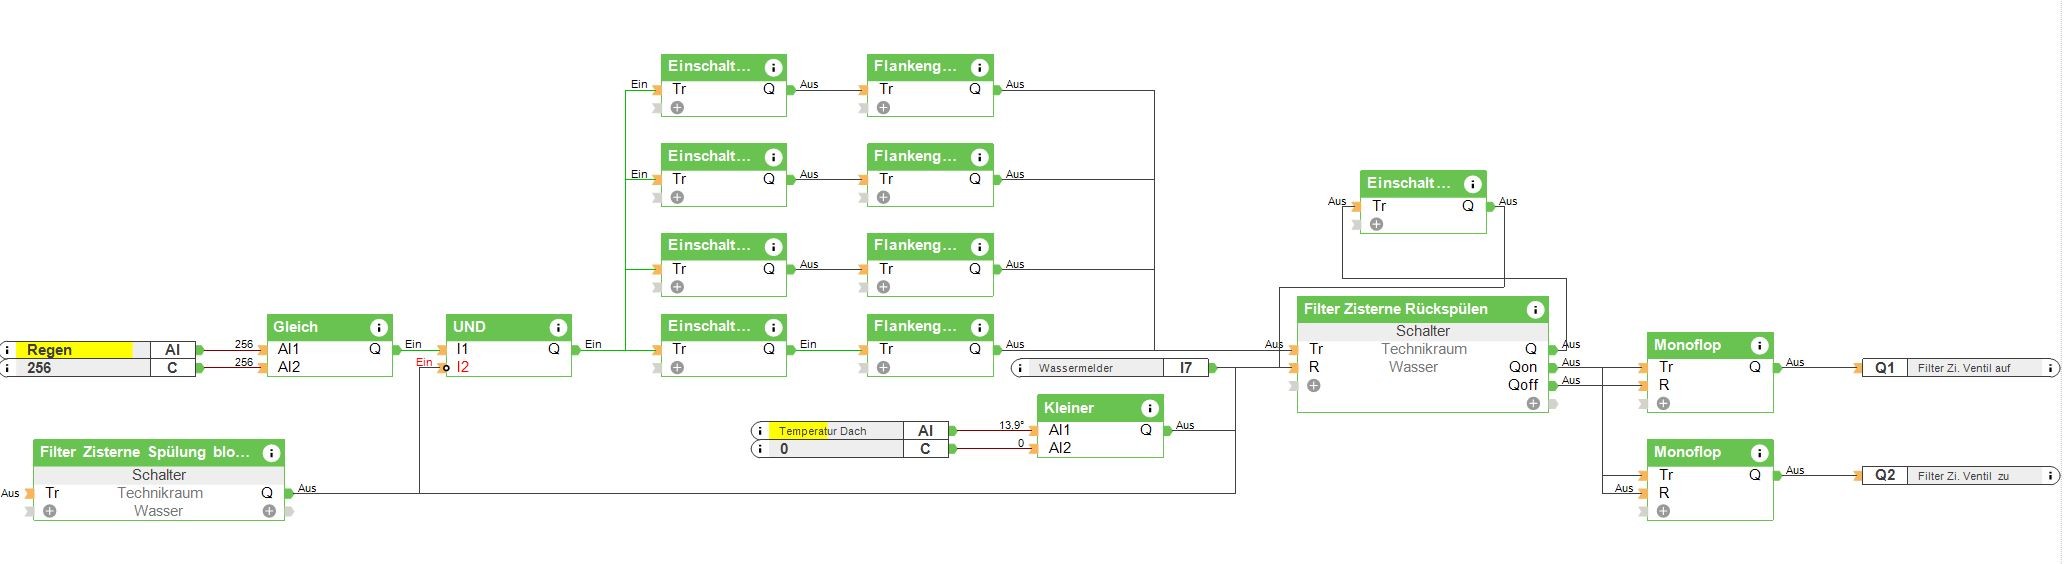Click plus icon in Monoflop block feeding Q2
The height and width of the screenshot is (564, 2064).
pyautogui.click(x=1663, y=511)
